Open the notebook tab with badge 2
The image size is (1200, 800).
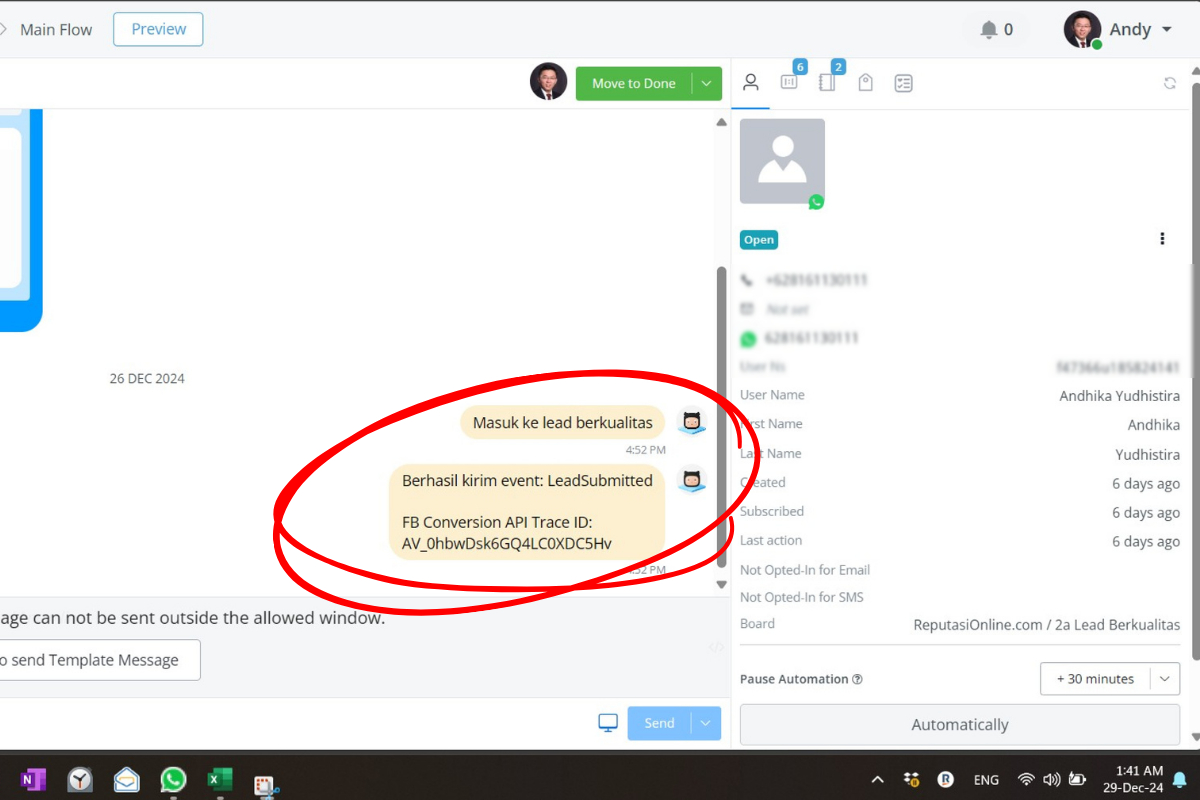pos(827,83)
